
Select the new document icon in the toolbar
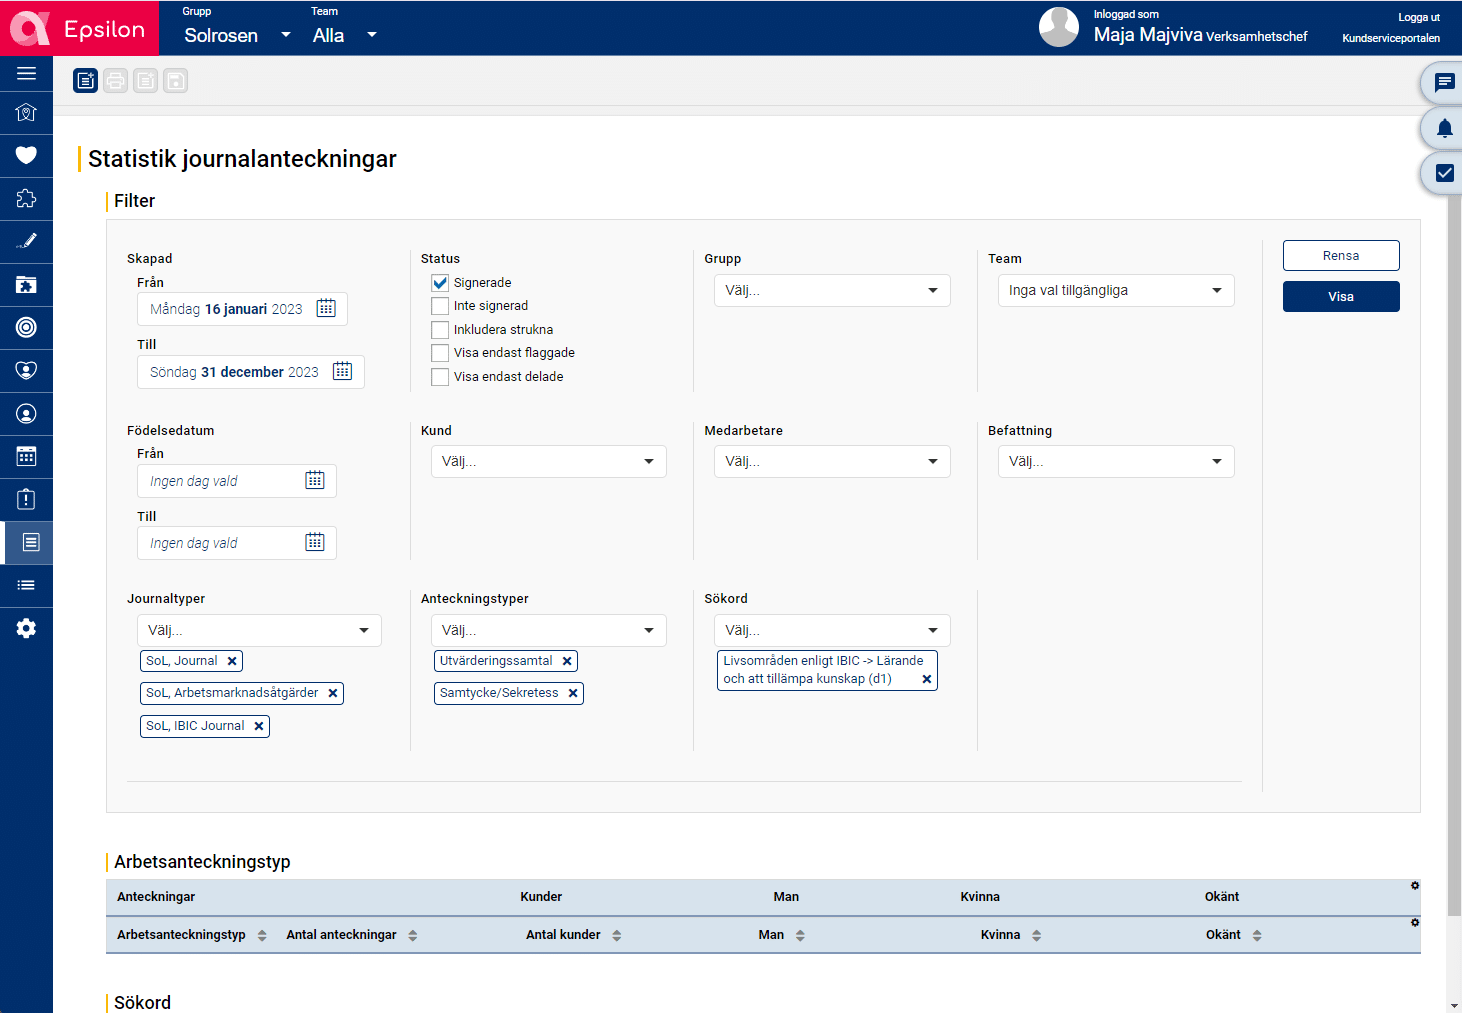(85, 80)
